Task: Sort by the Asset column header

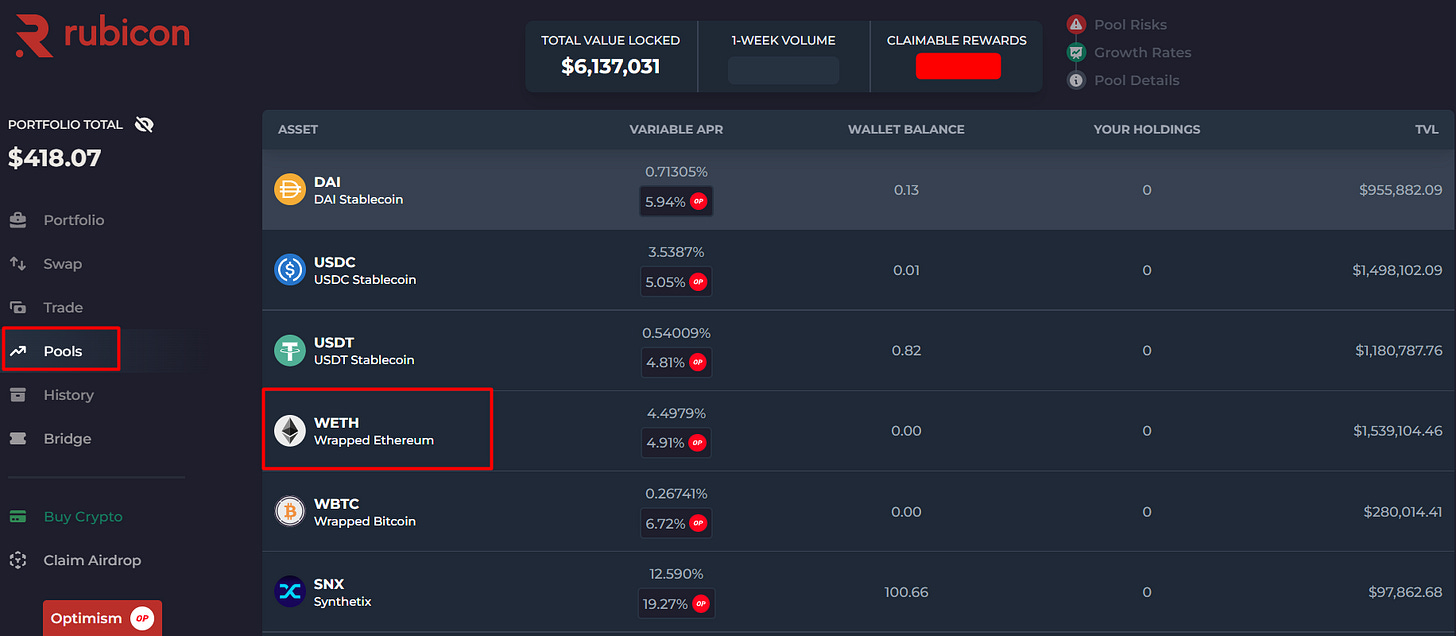Action: point(298,130)
